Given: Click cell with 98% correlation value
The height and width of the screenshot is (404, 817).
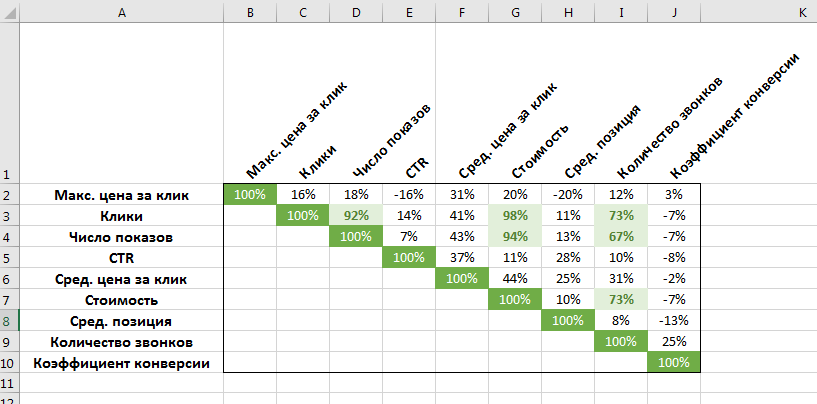Looking at the screenshot, I should 515,215.
